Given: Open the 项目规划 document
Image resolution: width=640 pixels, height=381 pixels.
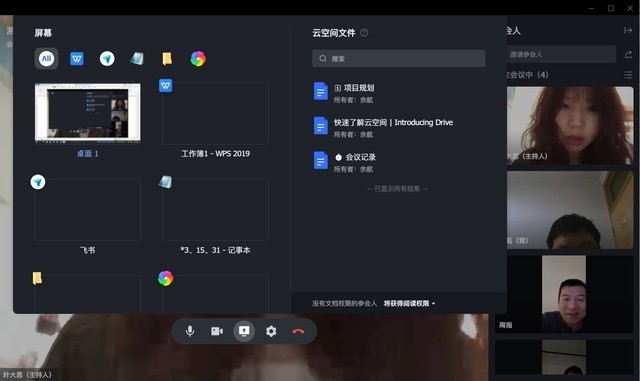Looking at the screenshot, I should click(x=399, y=93).
